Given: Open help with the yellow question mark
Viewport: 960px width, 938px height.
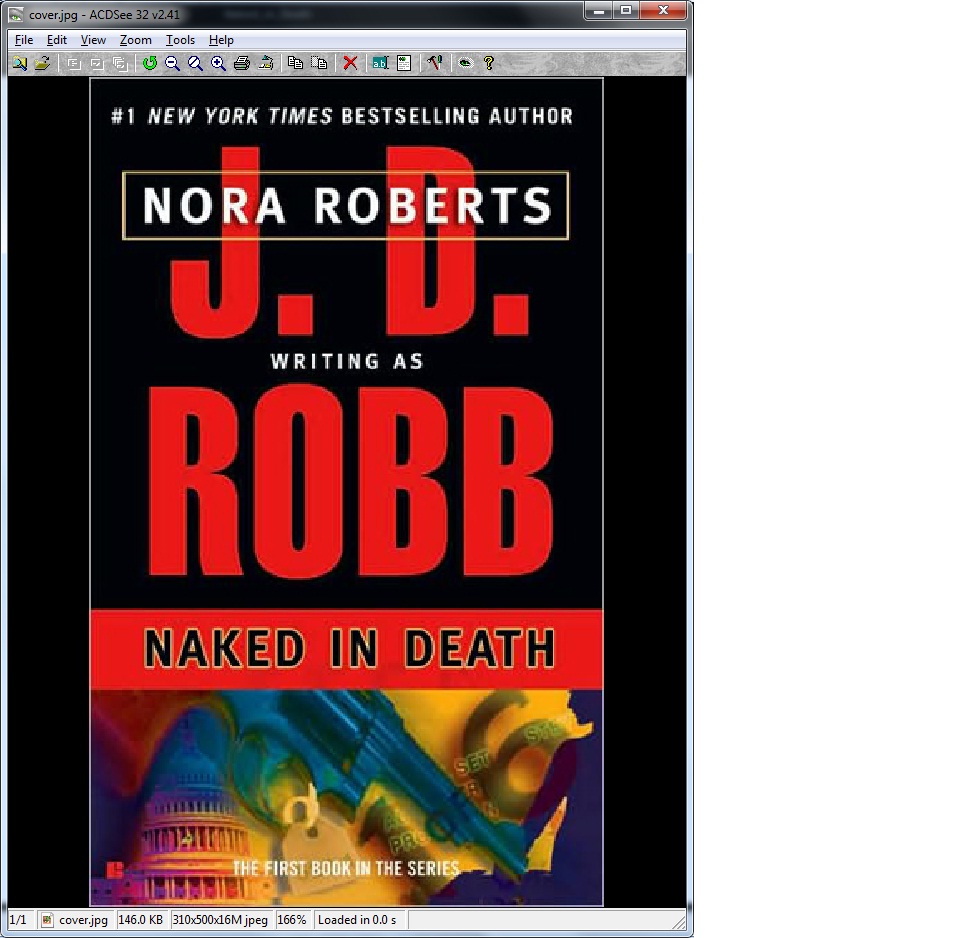Looking at the screenshot, I should coord(489,63).
